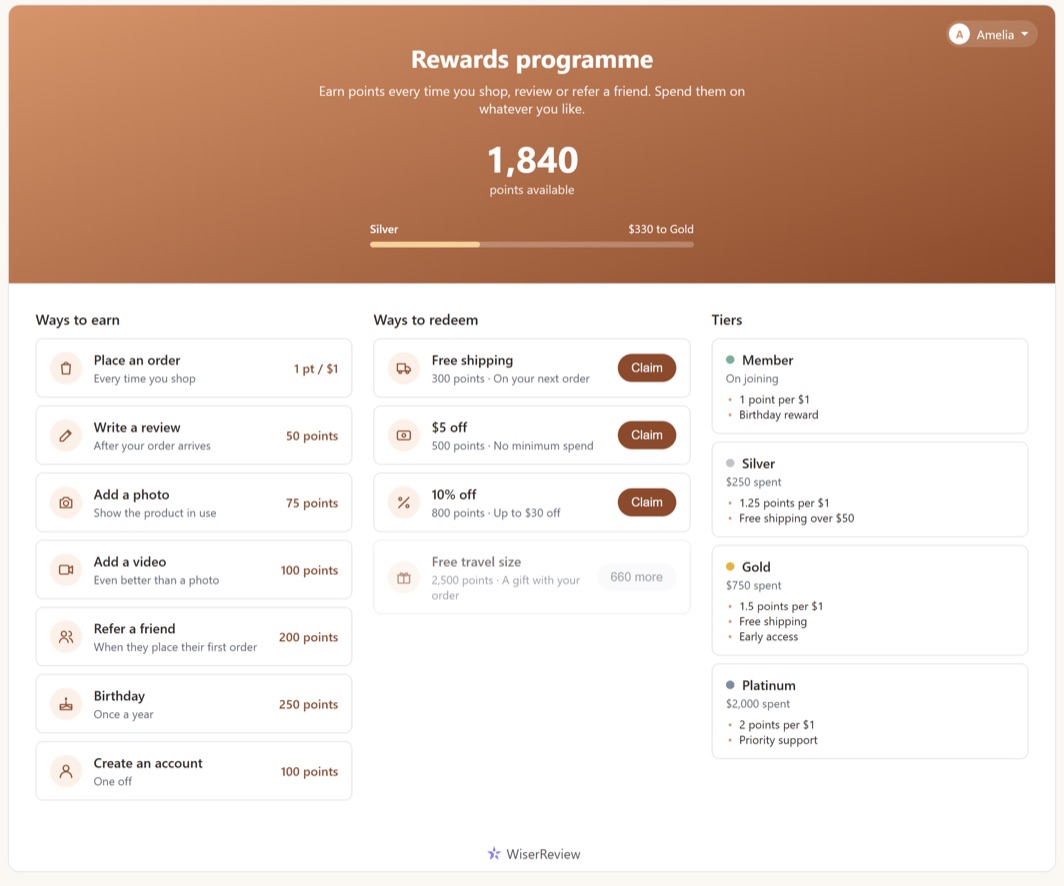1064x886 pixels.
Task: Click the "100 points" value for Add a video
Action: (x=309, y=571)
